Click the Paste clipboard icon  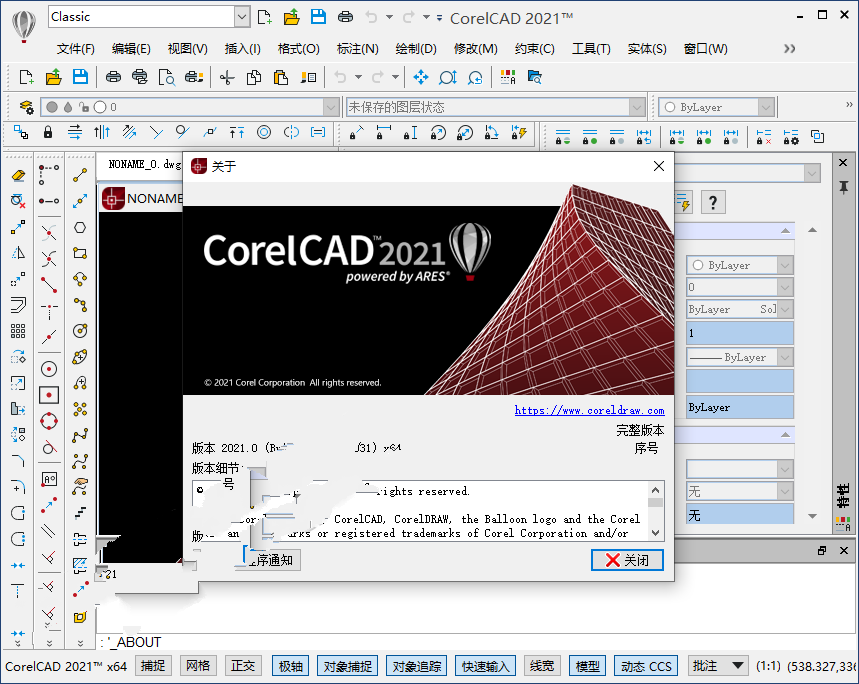[x=280, y=77]
